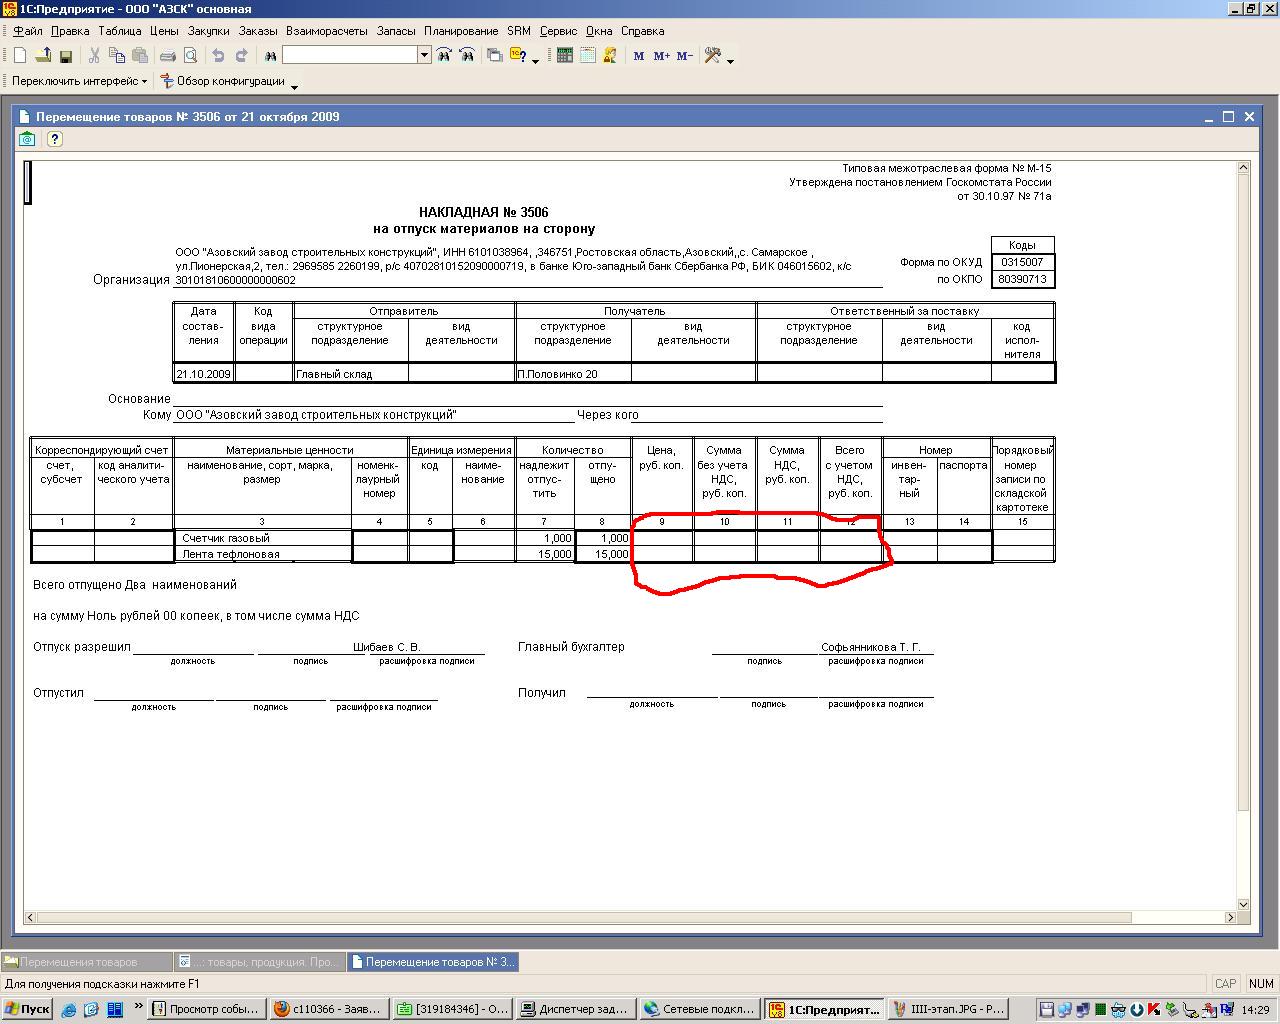Open the SRM menu
Viewport: 1280px width, 1024px height.
[x=519, y=31]
